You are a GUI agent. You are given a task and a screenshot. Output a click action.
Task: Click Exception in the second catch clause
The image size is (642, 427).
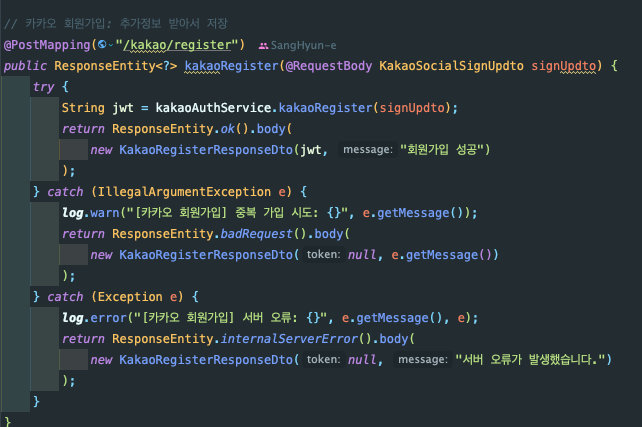tap(130, 297)
